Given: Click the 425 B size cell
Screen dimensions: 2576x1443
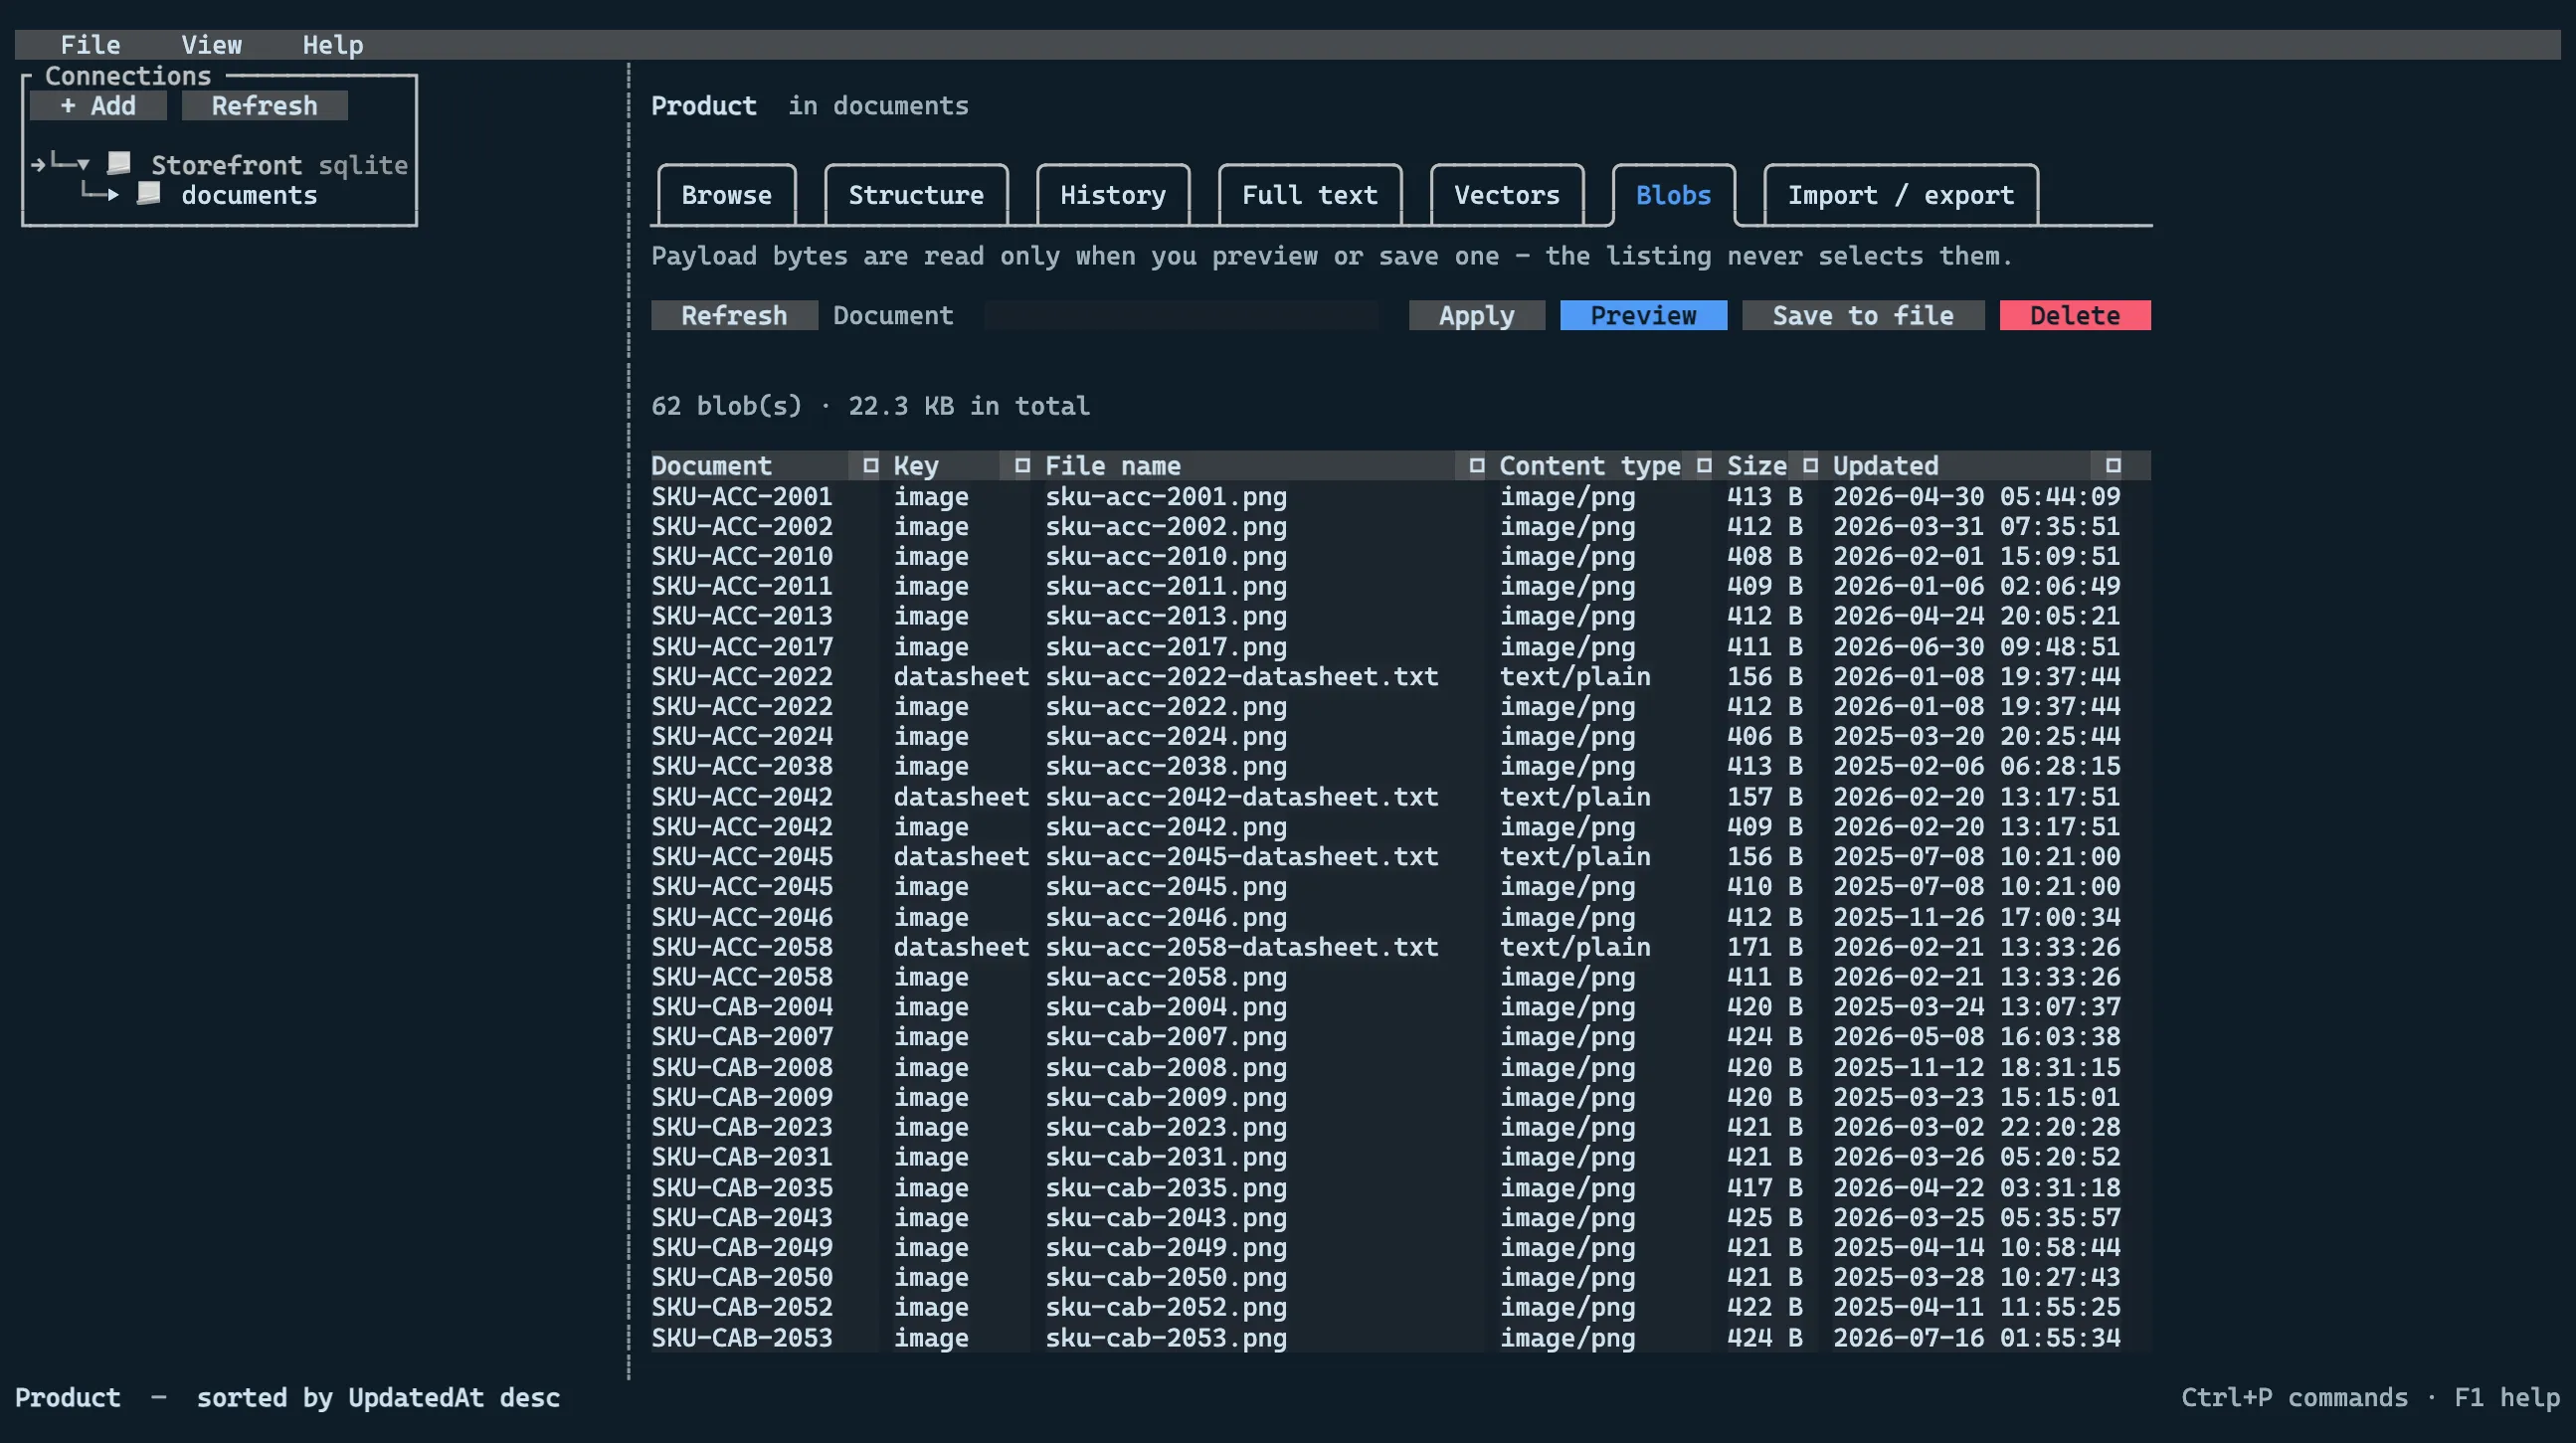Looking at the screenshot, I should pyautogui.click(x=1765, y=1217).
